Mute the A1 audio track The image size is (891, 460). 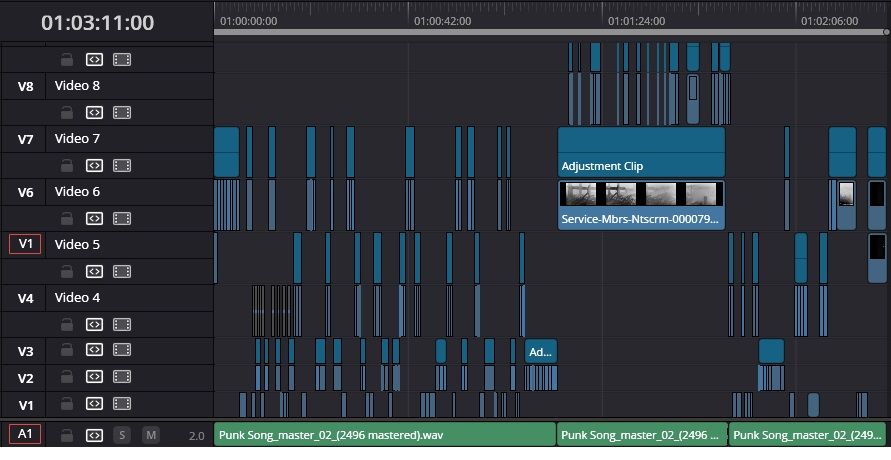coord(151,436)
